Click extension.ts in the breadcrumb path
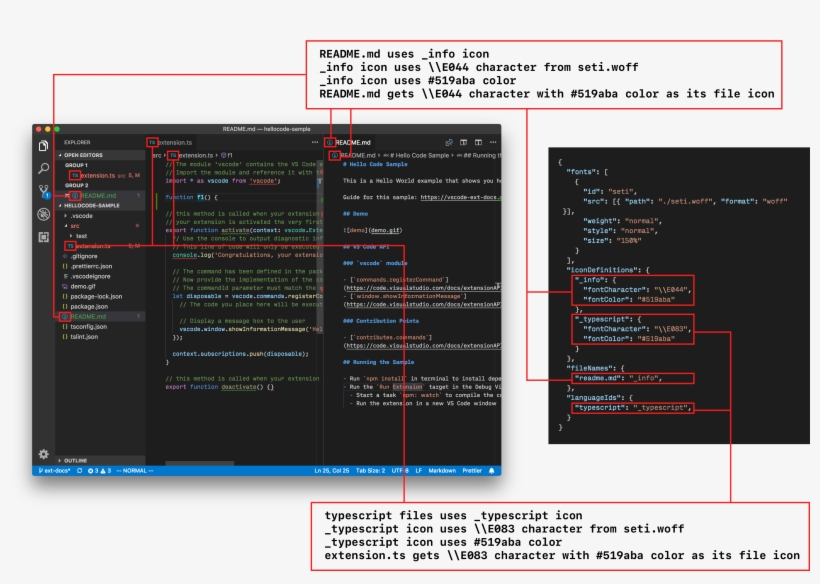This screenshot has height=584, width=820. click(x=196, y=155)
